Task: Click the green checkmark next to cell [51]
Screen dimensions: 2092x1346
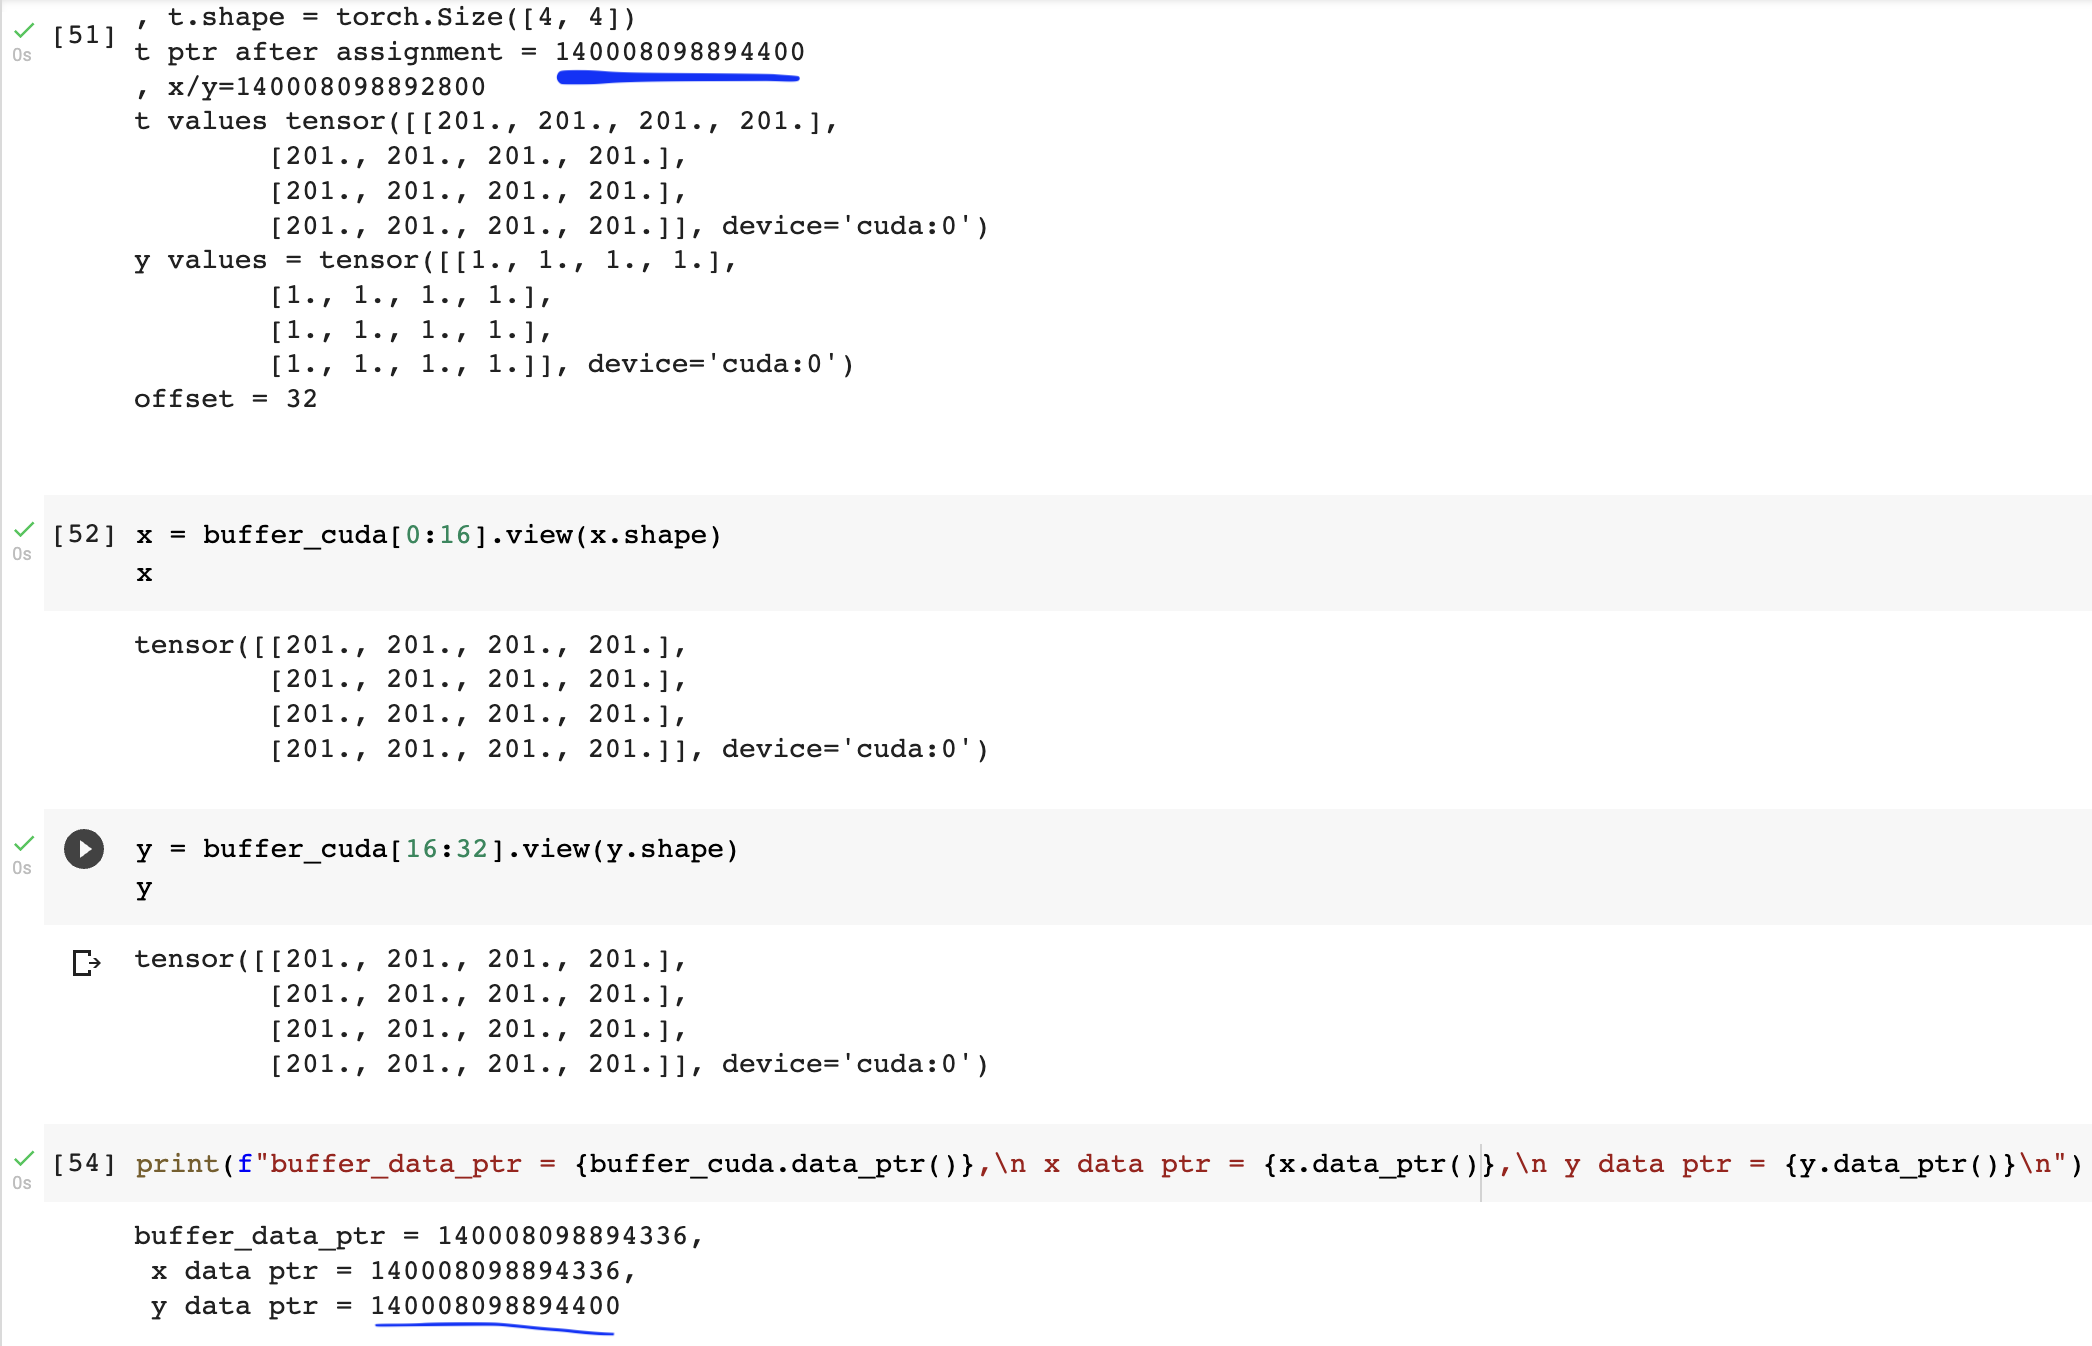Action: coord(25,28)
